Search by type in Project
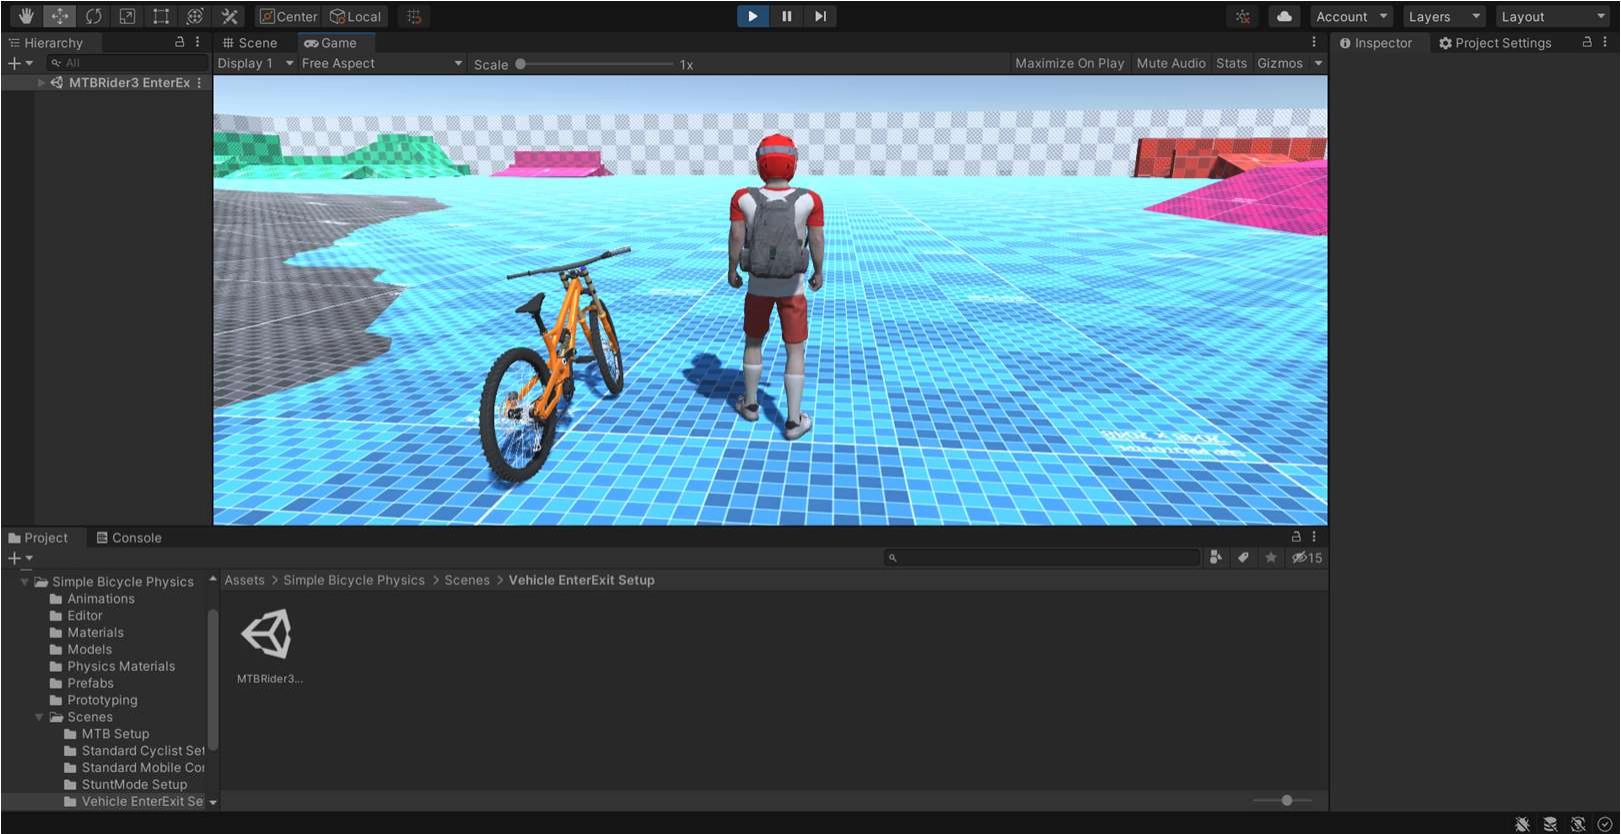This screenshot has width=1621, height=834. click(x=1216, y=558)
